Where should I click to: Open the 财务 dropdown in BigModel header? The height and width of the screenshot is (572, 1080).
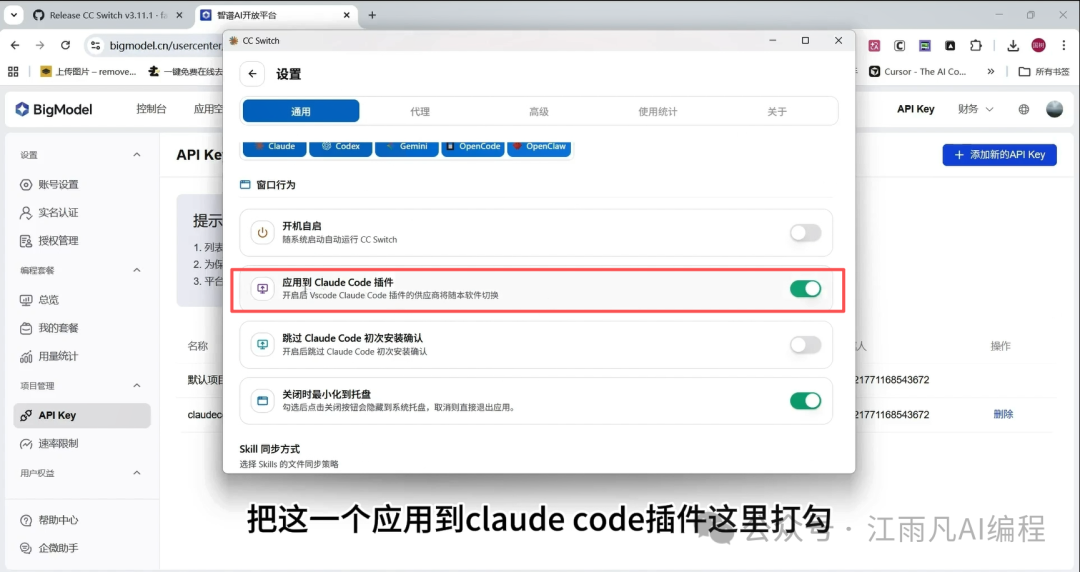pyautogui.click(x=975, y=109)
